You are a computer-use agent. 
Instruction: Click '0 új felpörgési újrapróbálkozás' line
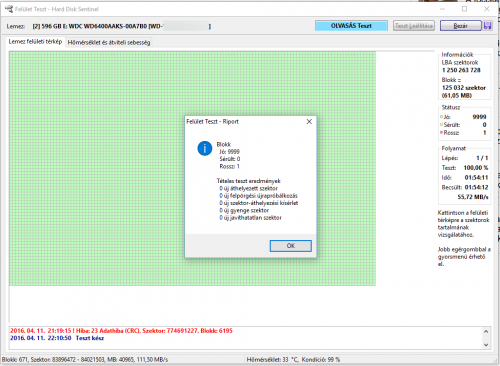click(x=258, y=196)
